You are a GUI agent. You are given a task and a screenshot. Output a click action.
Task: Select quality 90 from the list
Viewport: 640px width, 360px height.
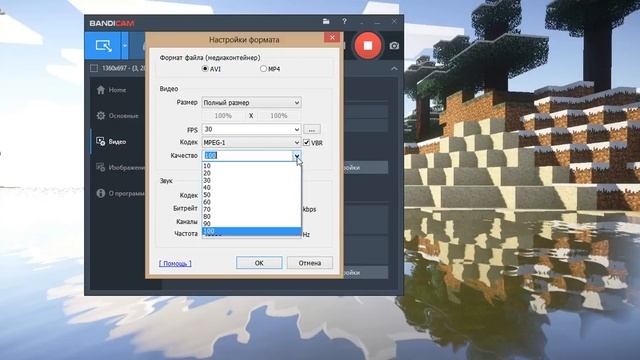251,224
